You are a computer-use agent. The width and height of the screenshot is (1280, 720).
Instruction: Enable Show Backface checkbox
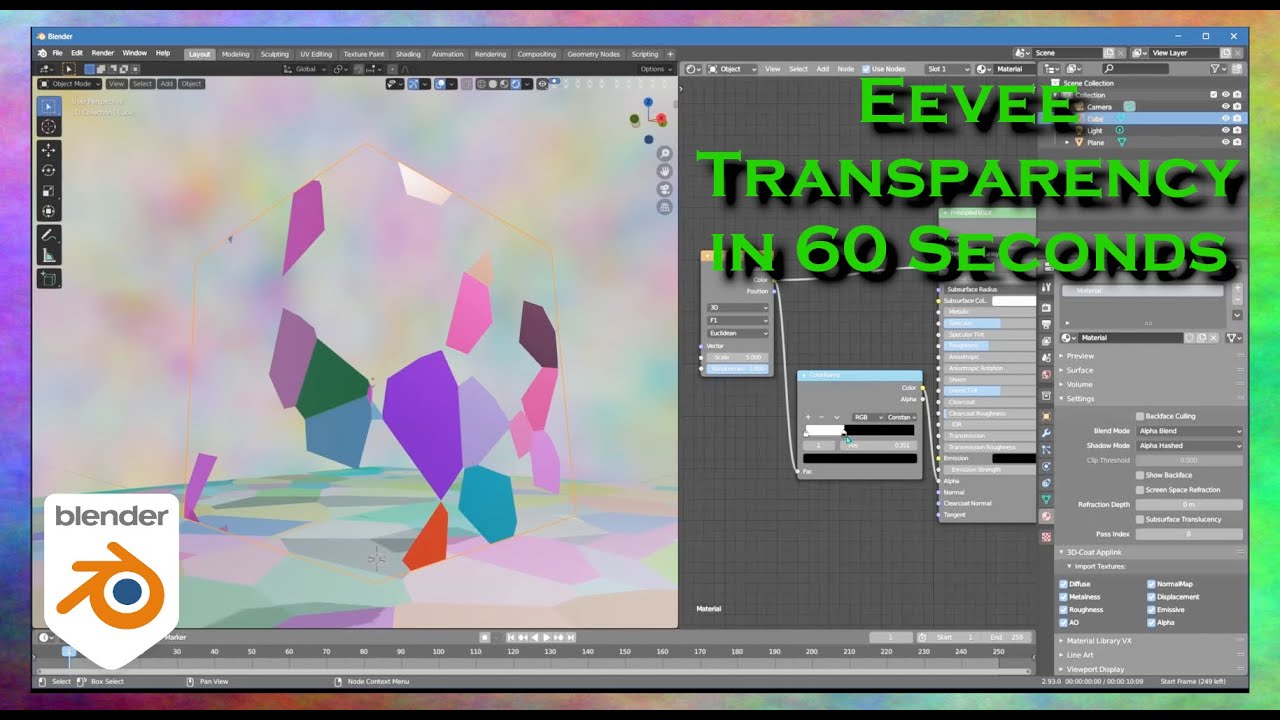1140,475
